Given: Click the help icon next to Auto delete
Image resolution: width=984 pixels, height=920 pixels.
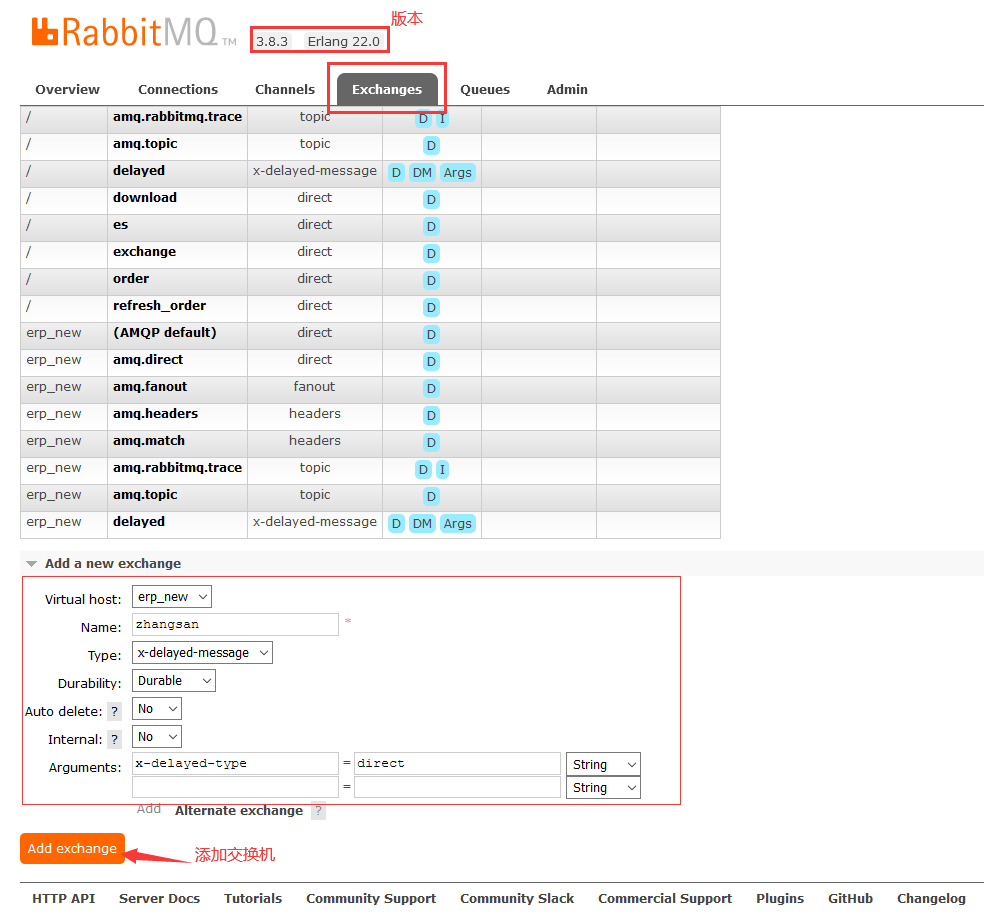Looking at the screenshot, I should click(x=115, y=710).
